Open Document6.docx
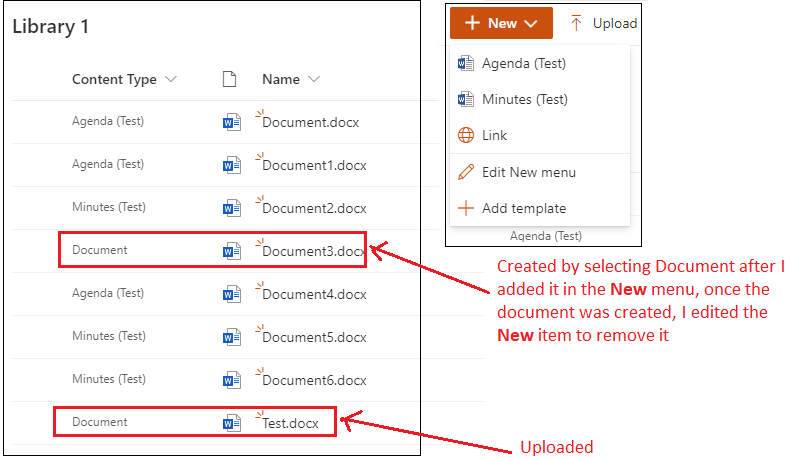Image resolution: width=788 pixels, height=459 pixels. (314, 381)
